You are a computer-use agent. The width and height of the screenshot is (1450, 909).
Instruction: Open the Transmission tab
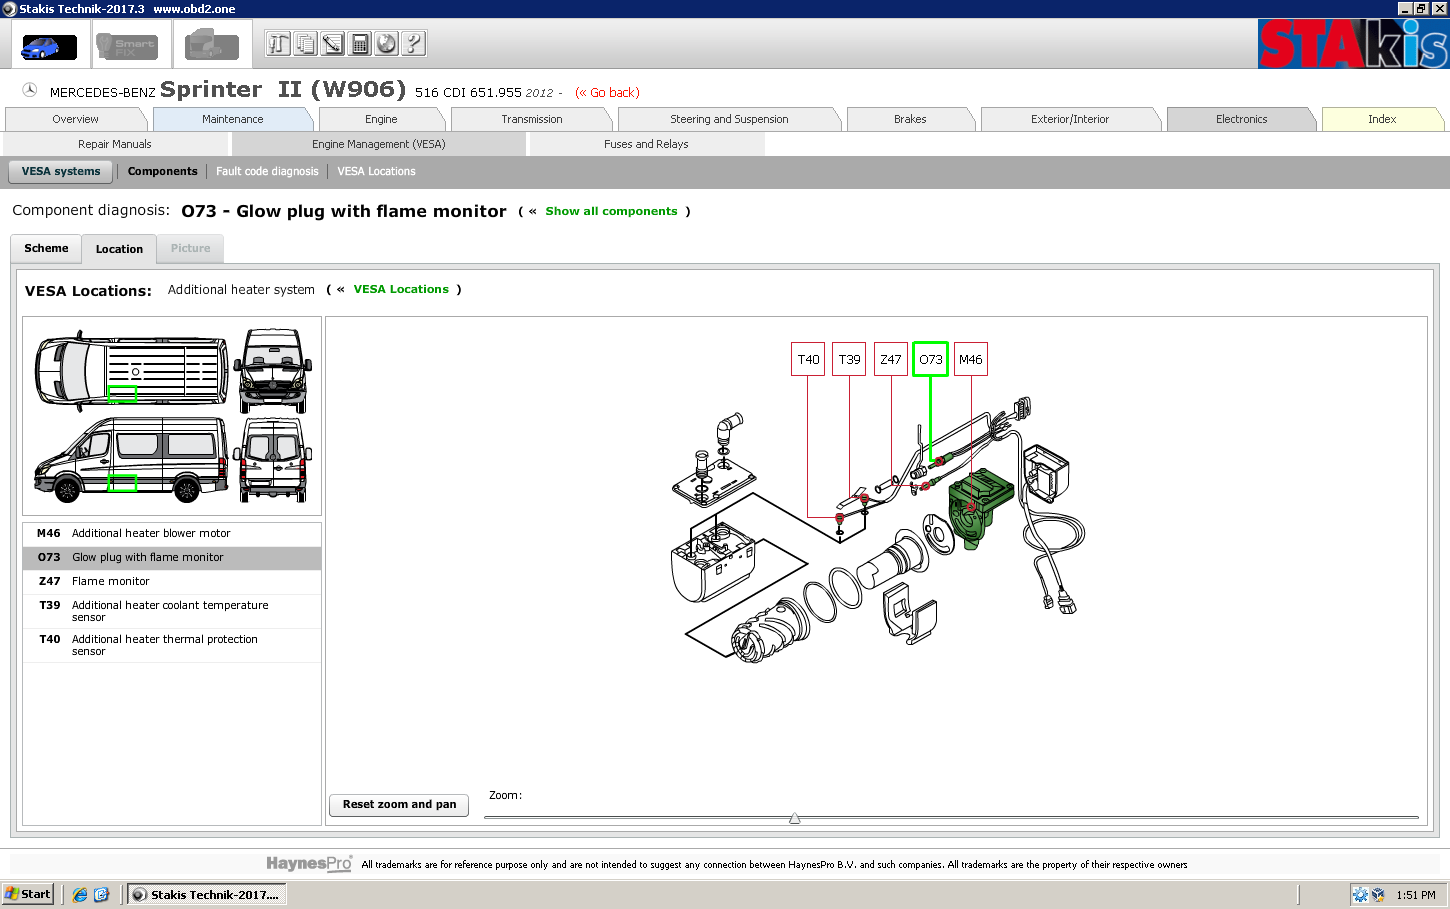(x=531, y=119)
